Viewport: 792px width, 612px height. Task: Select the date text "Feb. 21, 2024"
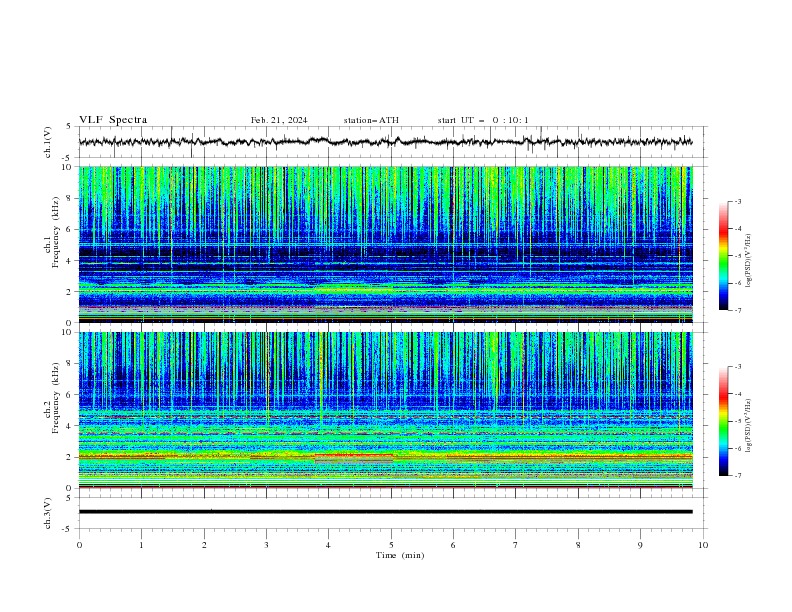tap(279, 120)
